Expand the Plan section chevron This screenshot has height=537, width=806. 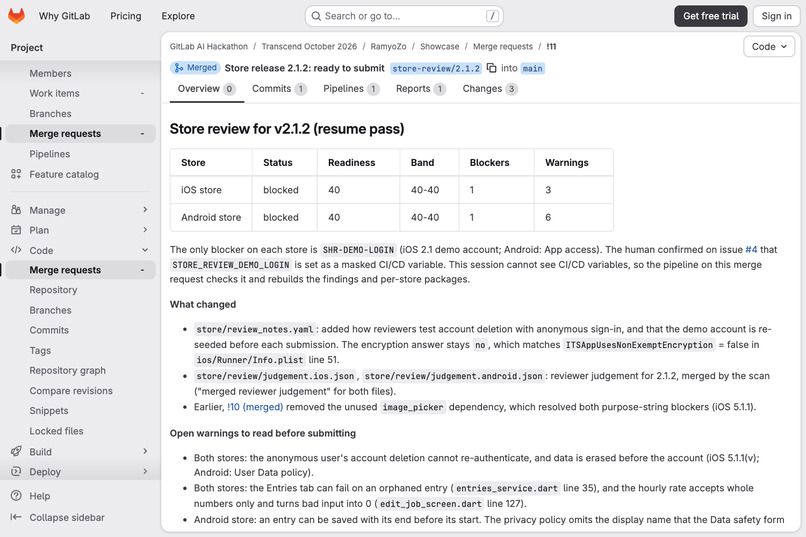tap(145, 230)
